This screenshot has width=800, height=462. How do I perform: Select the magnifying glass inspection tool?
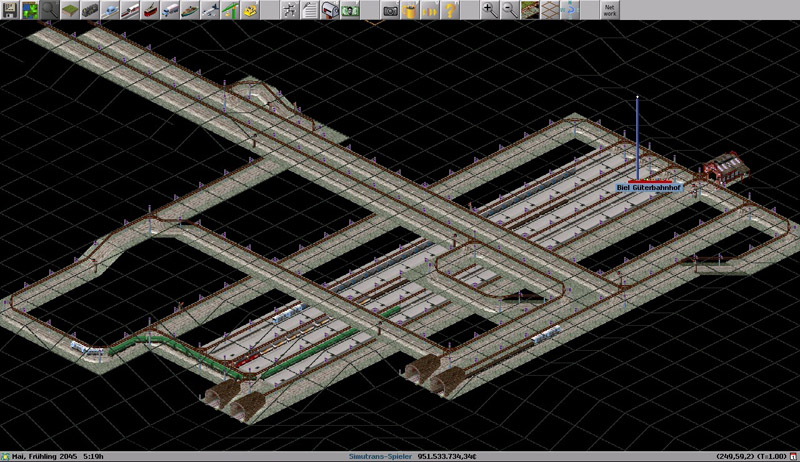pyautogui.click(x=48, y=10)
